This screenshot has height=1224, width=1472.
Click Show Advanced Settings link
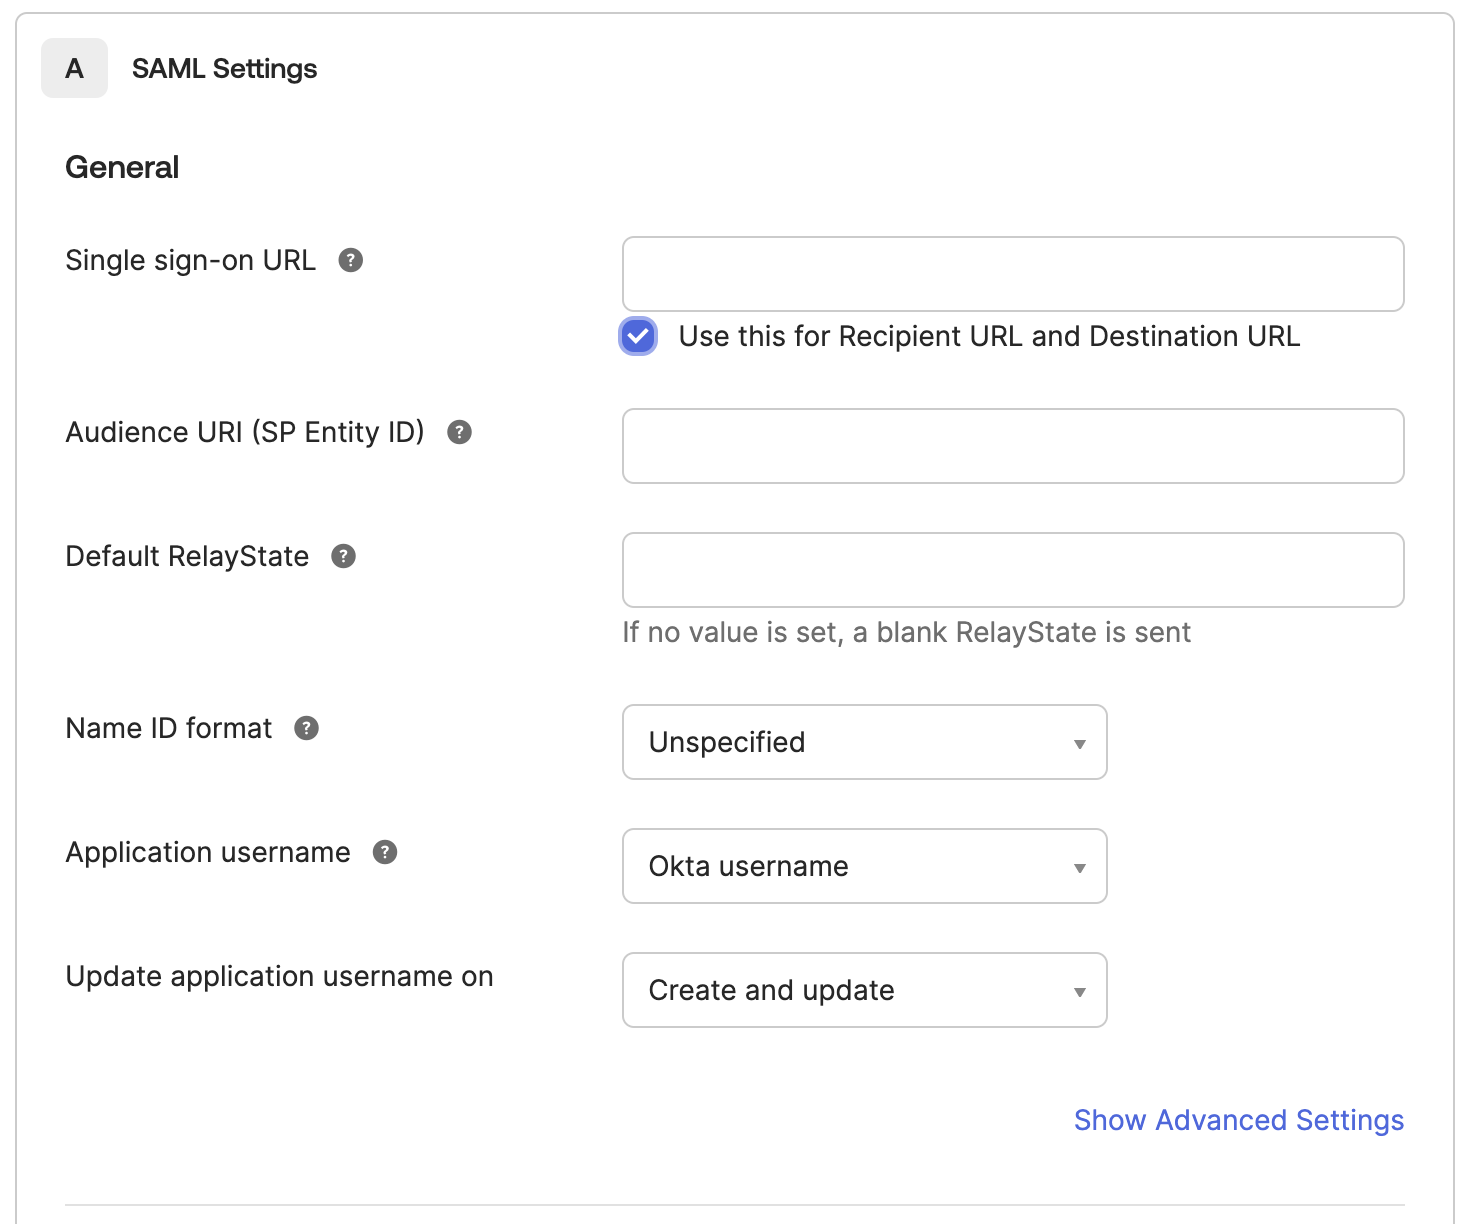[1238, 1120]
